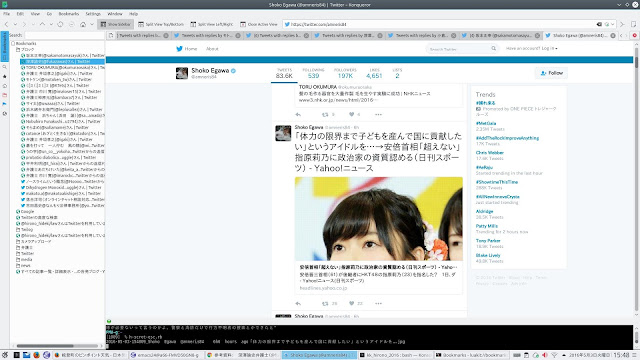Open the #MetGala trend
Image resolution: width=640 pixels, height=360 pixels.
coord(486,123)
